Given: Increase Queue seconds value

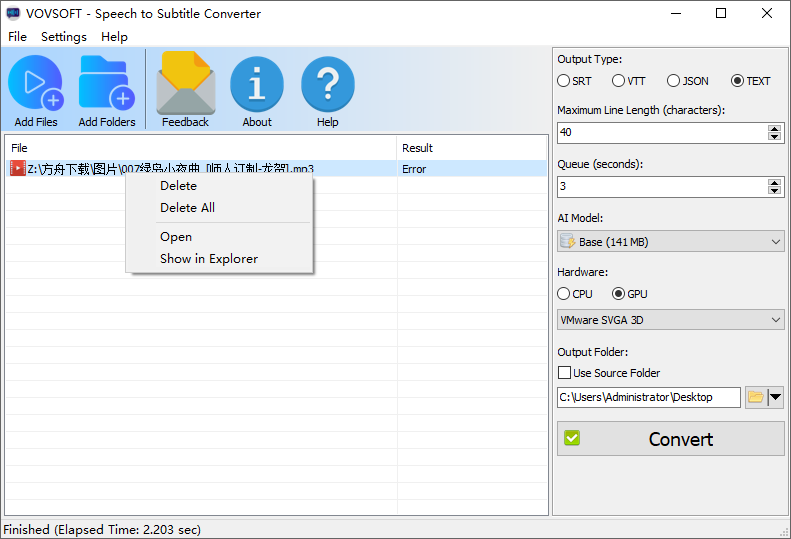Looking at the screenshot, I should (x=774, y=183).
